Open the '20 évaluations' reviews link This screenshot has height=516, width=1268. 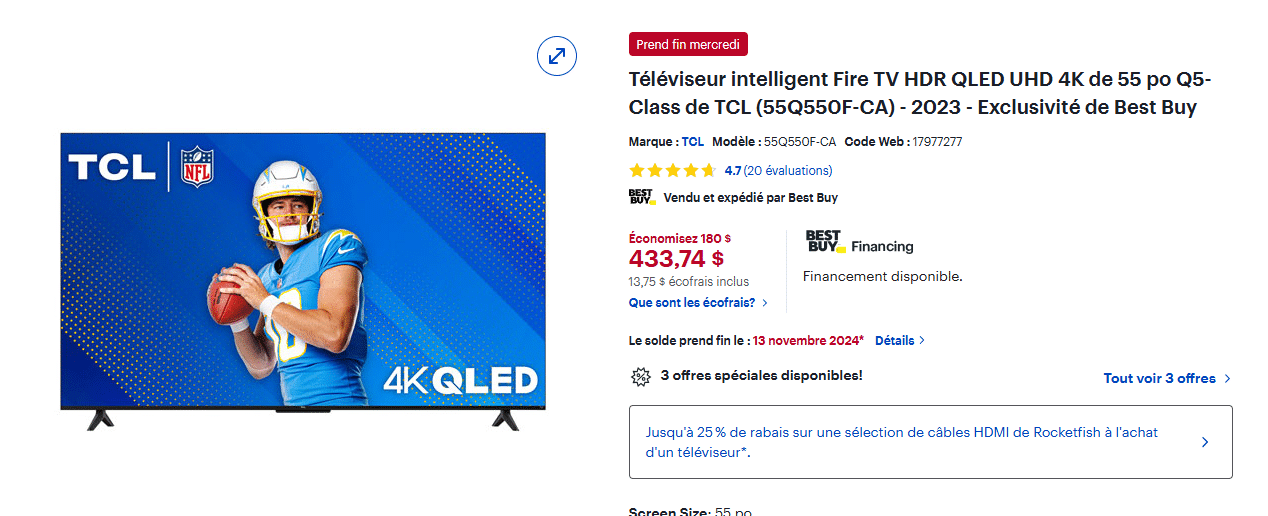tap(788, 171)
